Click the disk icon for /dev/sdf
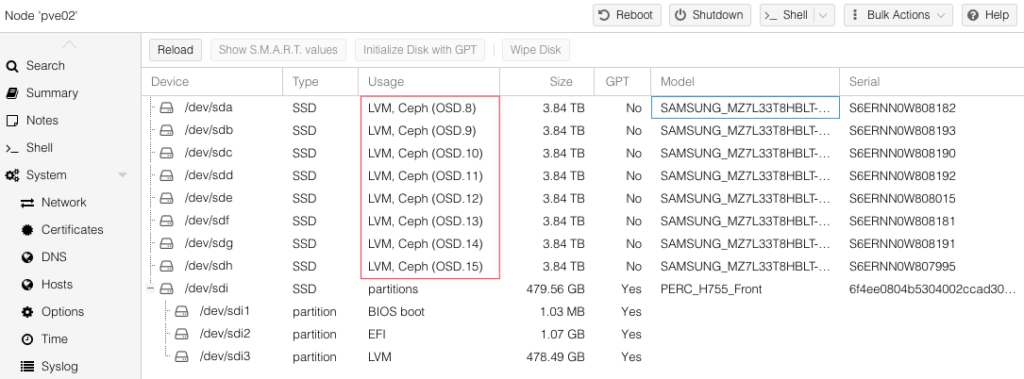This screenshot has width=1024, height=379. point(167,221)
